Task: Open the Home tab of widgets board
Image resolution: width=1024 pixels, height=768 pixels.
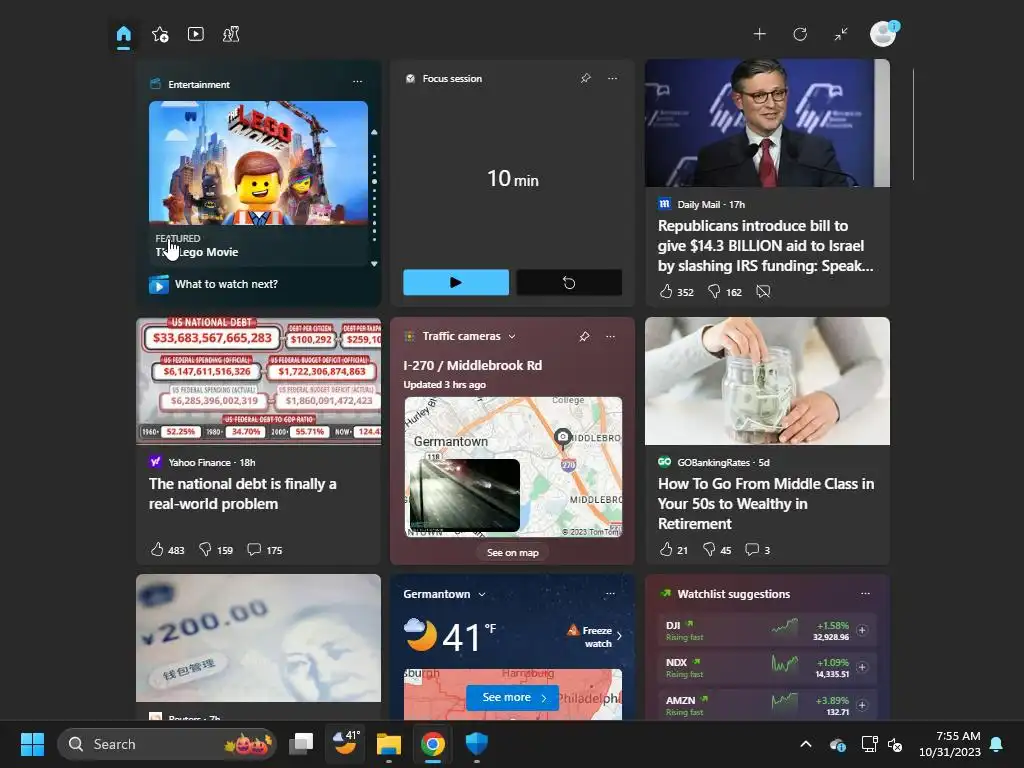Action: (x=123, y=34)
